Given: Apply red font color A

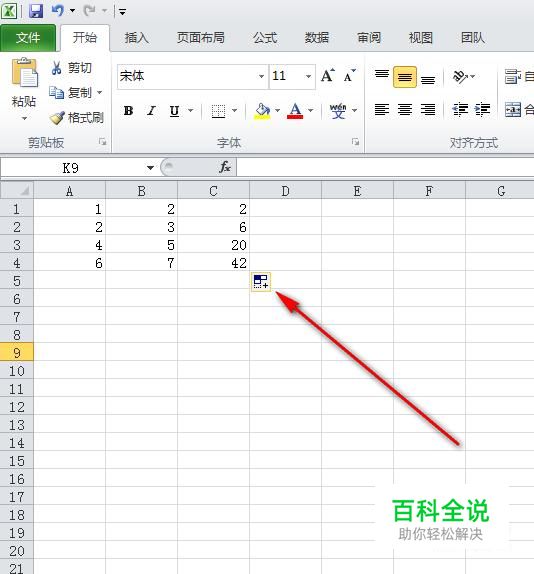Looking at the screenshot, I should 295,111.
